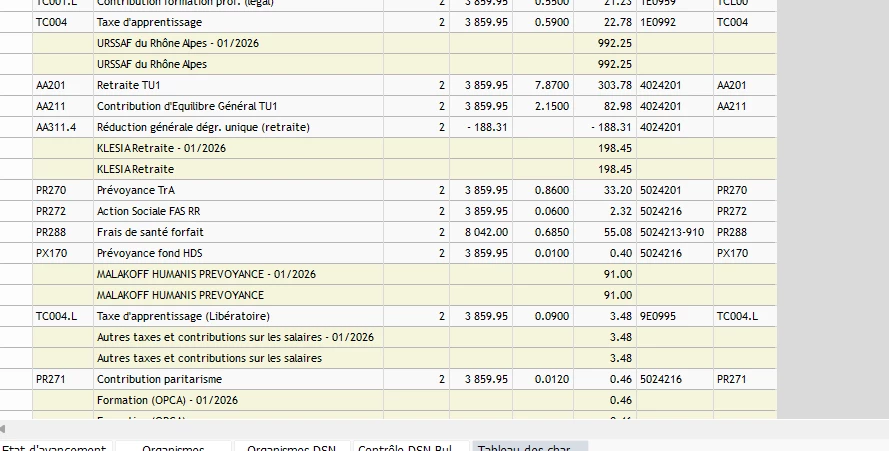Click the amount 2.32 cell
The image size is (889, 451).
point(605,211)
